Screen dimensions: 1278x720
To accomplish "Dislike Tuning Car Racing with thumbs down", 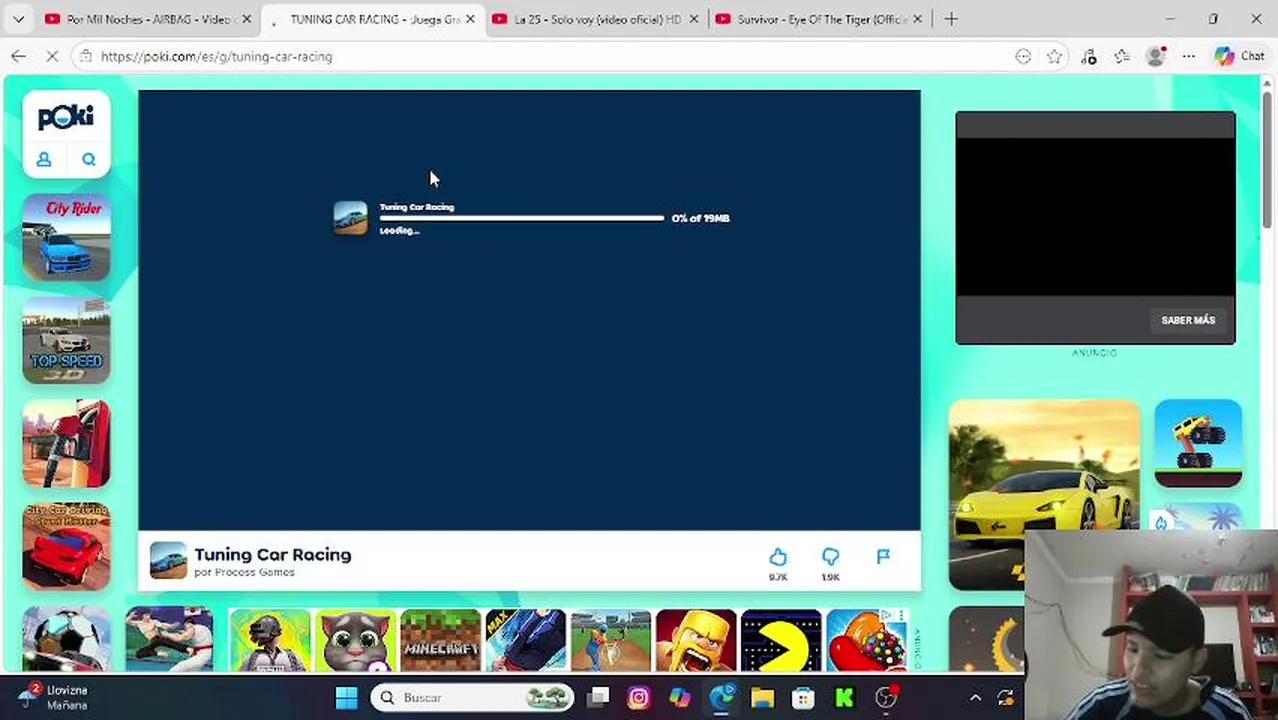I will pos(830,557).
